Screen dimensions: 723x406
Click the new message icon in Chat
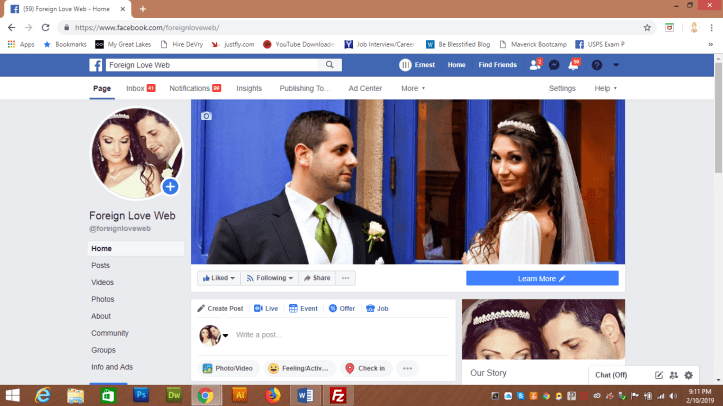(x=659, y=375)
